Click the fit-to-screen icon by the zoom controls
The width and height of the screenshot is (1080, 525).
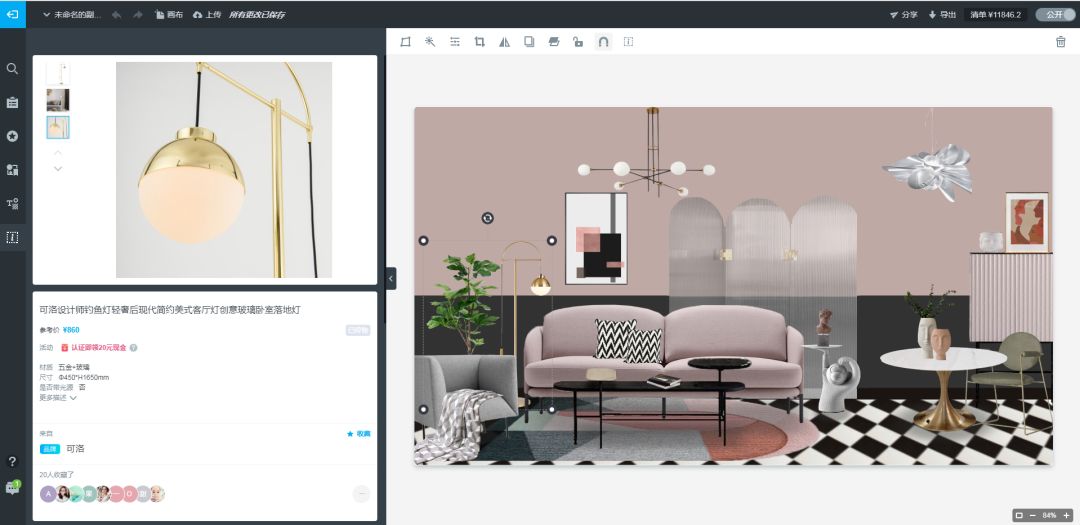pos(1019,515)
